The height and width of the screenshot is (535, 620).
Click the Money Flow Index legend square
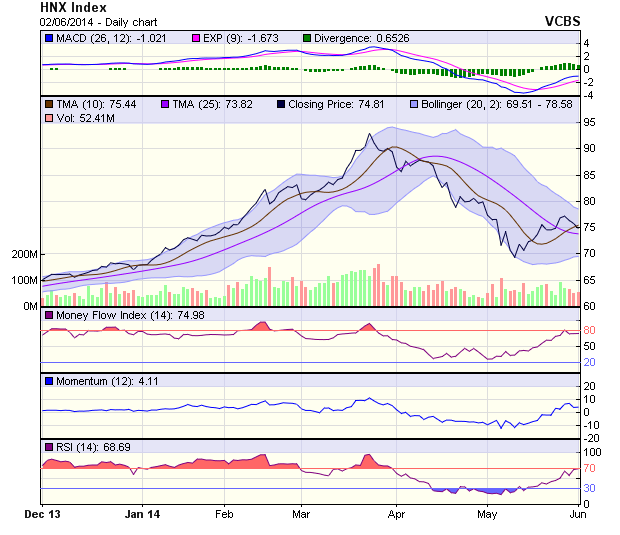[x=48, y=315]
